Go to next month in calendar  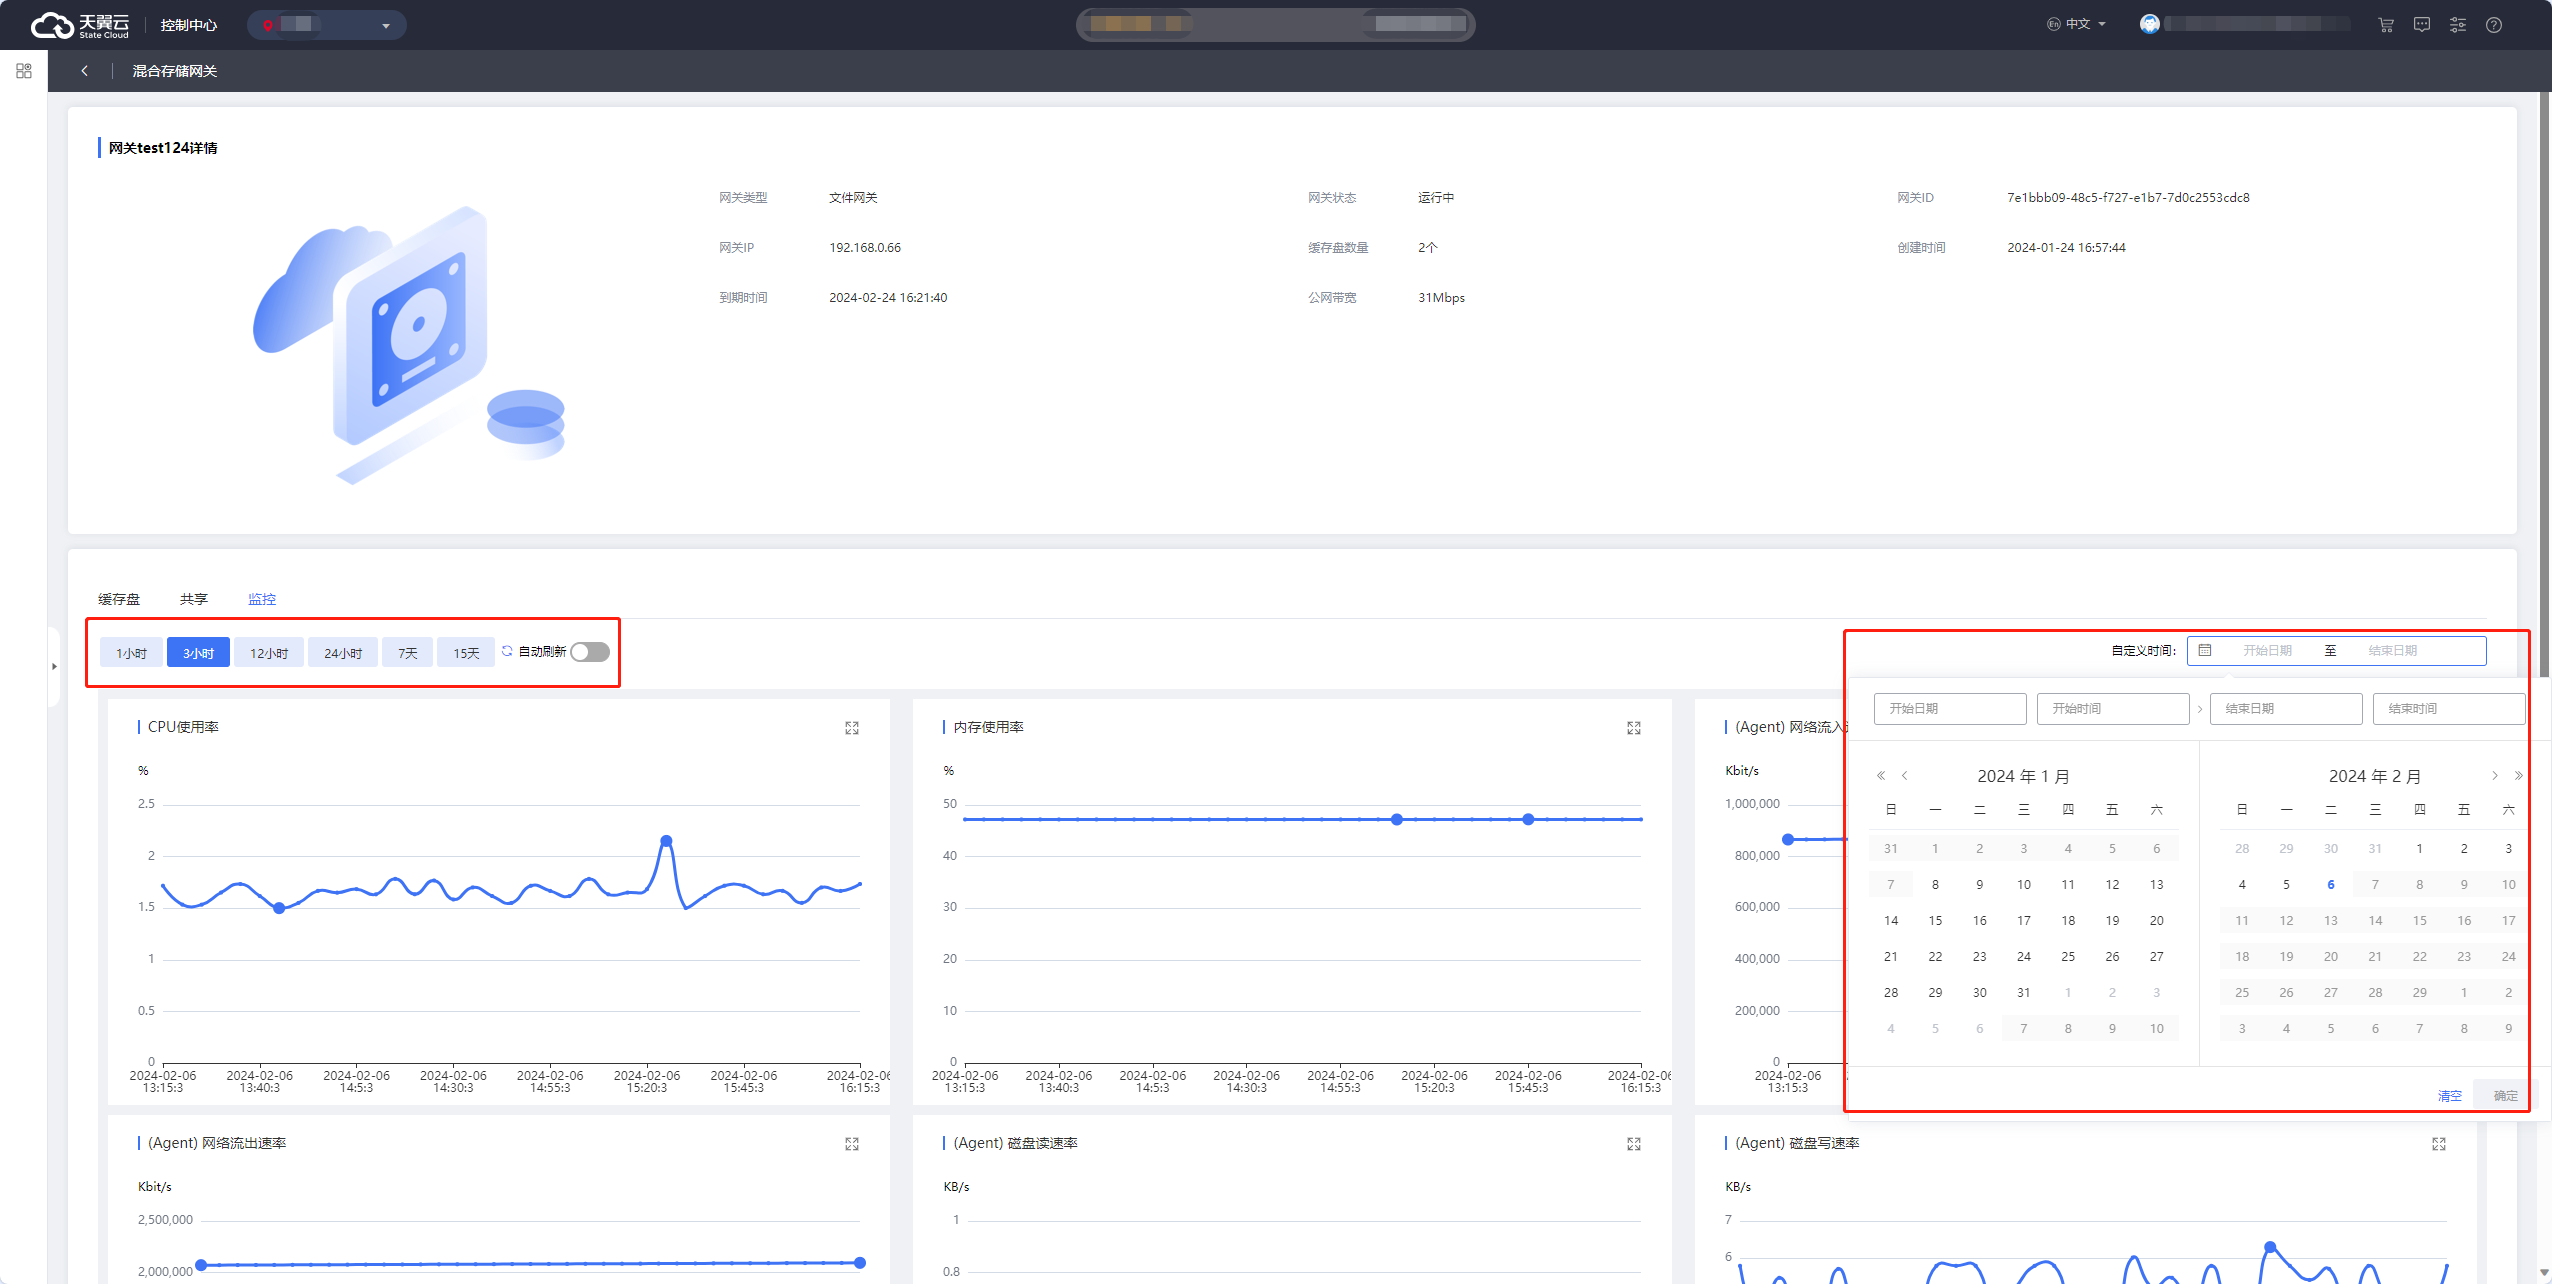[x=2495, y=776]
